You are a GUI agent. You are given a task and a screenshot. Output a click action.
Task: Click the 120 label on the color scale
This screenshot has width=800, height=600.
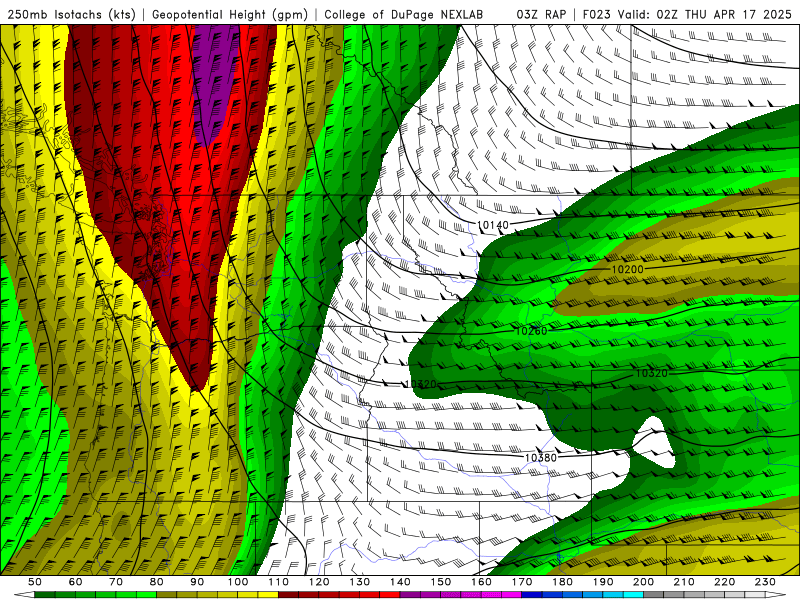(x=319, y=582)
